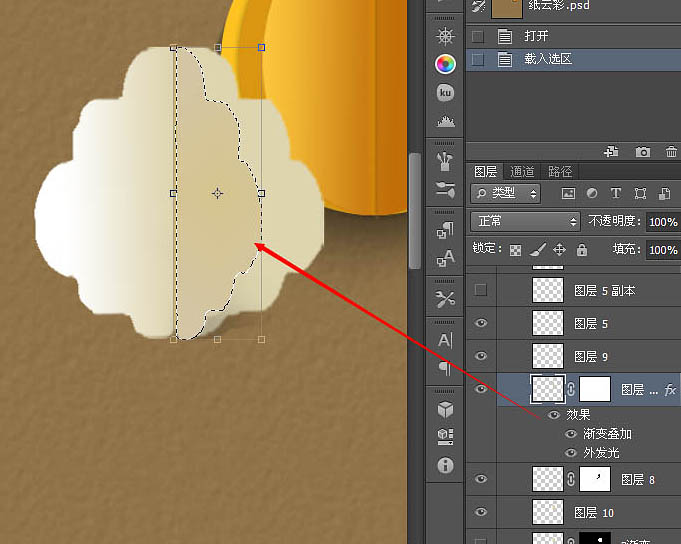Select the 载入选区 history state
Screen dimensions: 681x544
573,59
